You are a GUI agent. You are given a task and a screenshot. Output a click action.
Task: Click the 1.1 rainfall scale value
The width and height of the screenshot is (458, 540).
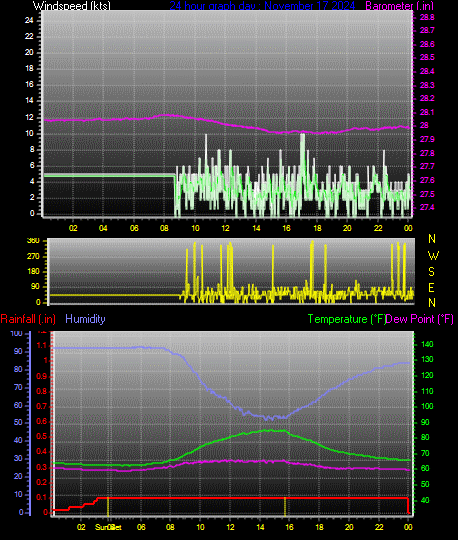point(42,345)
